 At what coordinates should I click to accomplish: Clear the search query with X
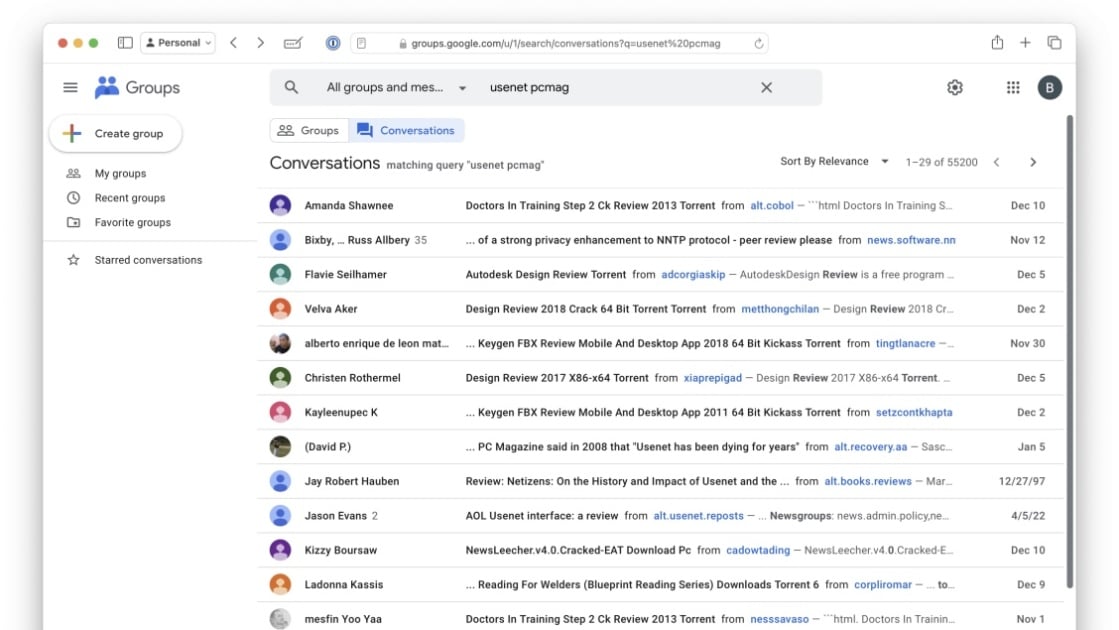(766, 88)
